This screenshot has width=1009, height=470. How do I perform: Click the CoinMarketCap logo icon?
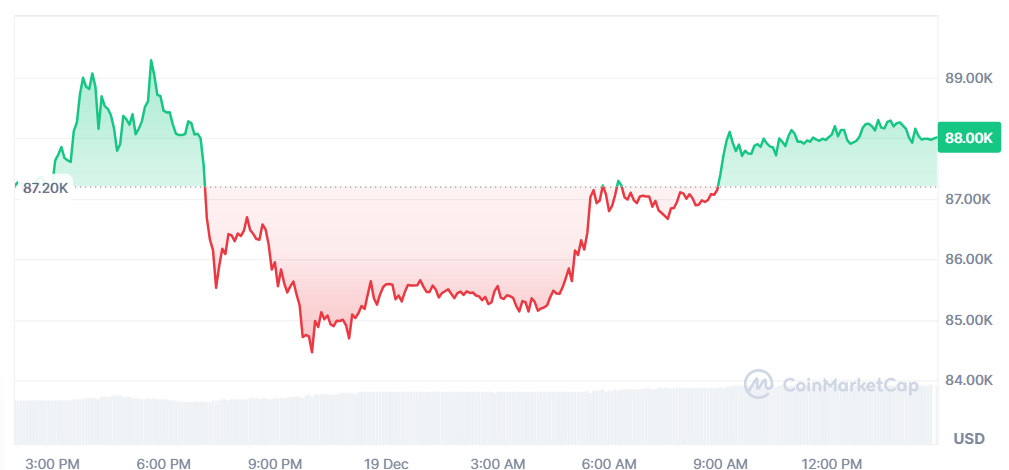click(x=758, y=384)
